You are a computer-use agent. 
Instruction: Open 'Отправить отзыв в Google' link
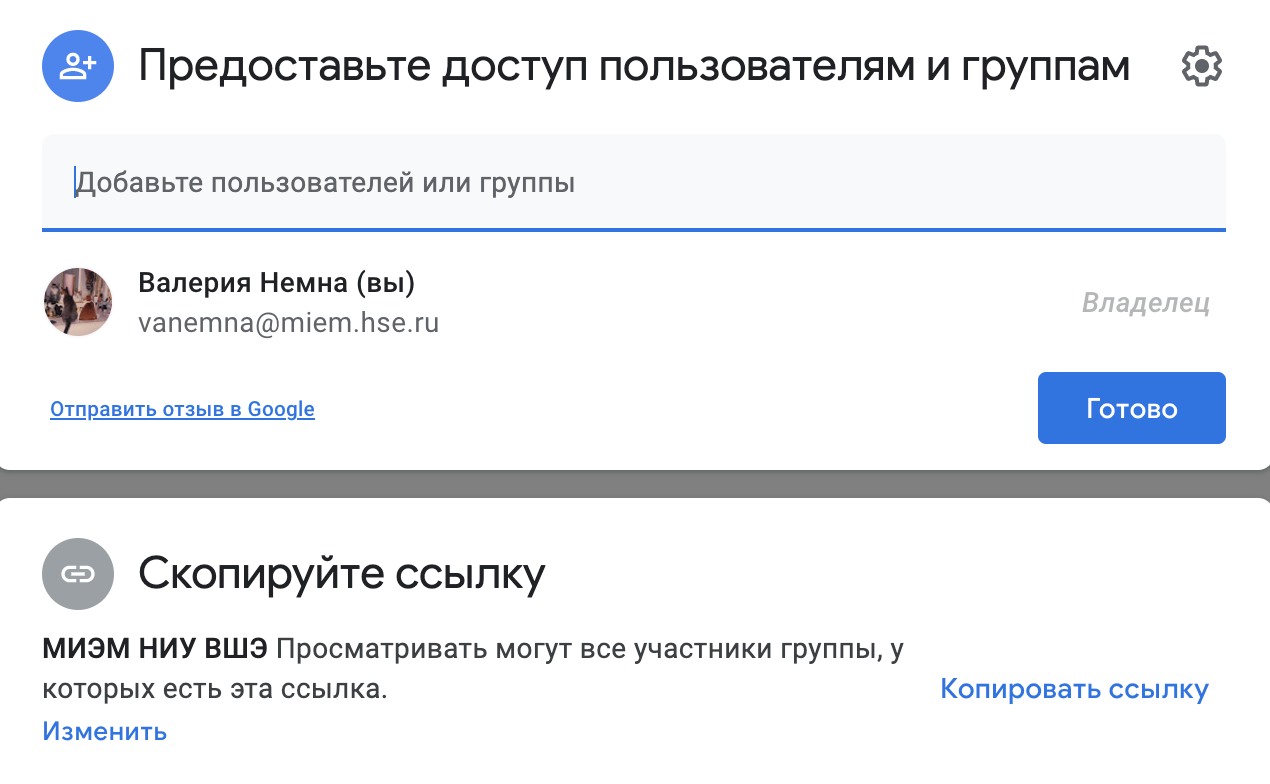pos(182,409)
